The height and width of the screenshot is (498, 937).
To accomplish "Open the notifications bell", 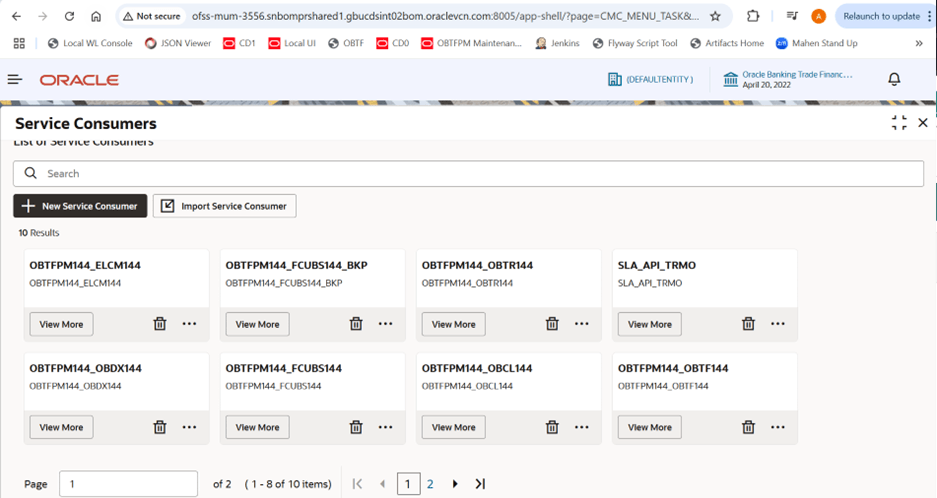I will (x=894, y=80).
